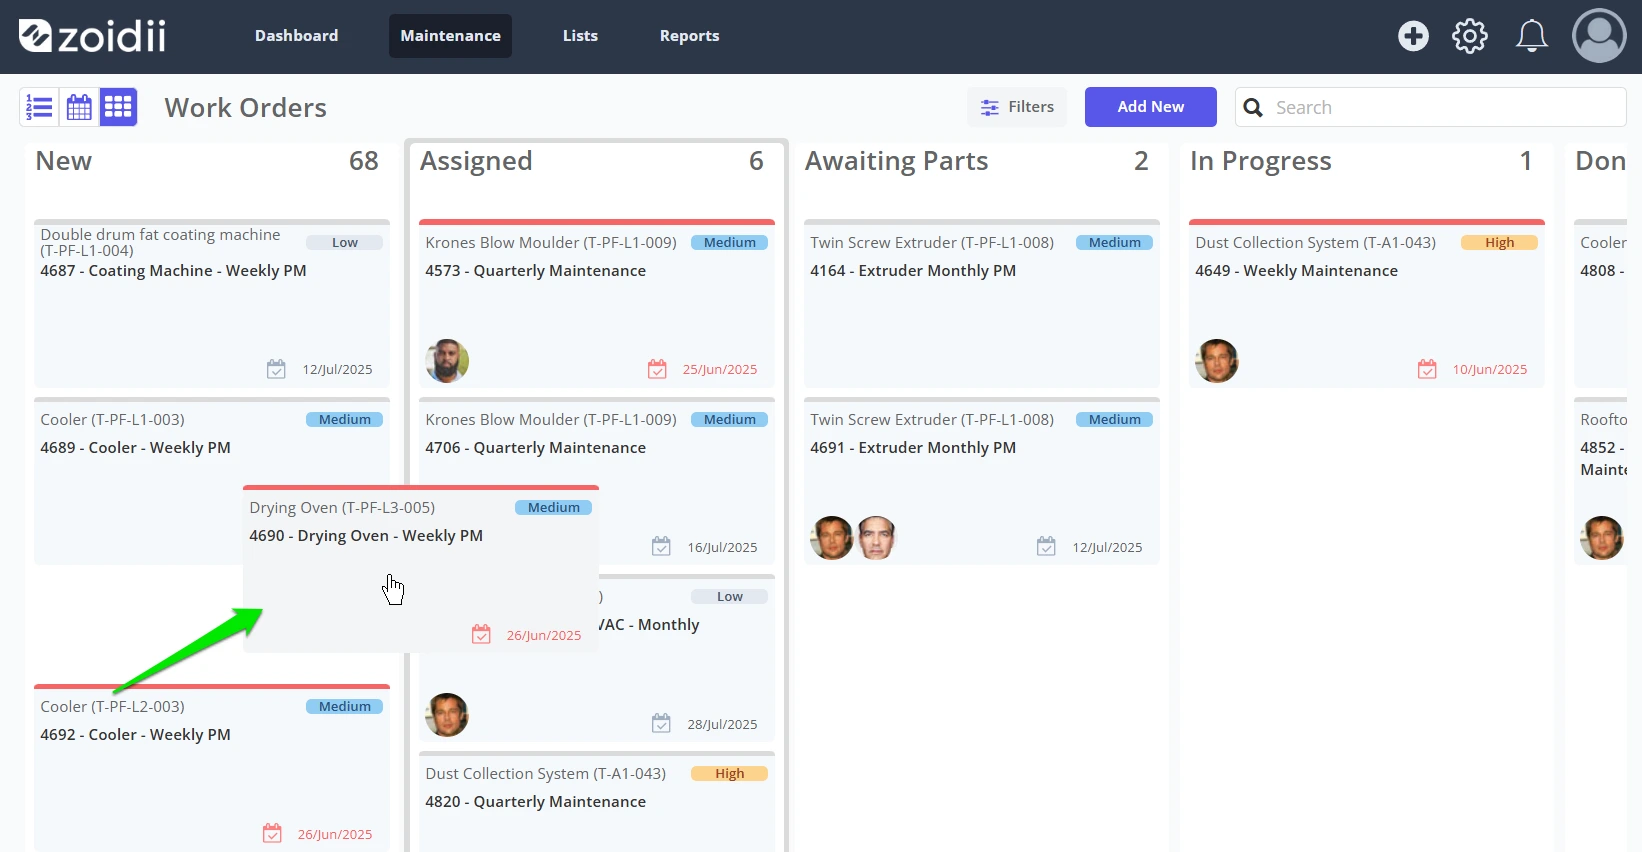Click calendar icon on order 4687
The image size is (1642, 852).
(276, 369)
